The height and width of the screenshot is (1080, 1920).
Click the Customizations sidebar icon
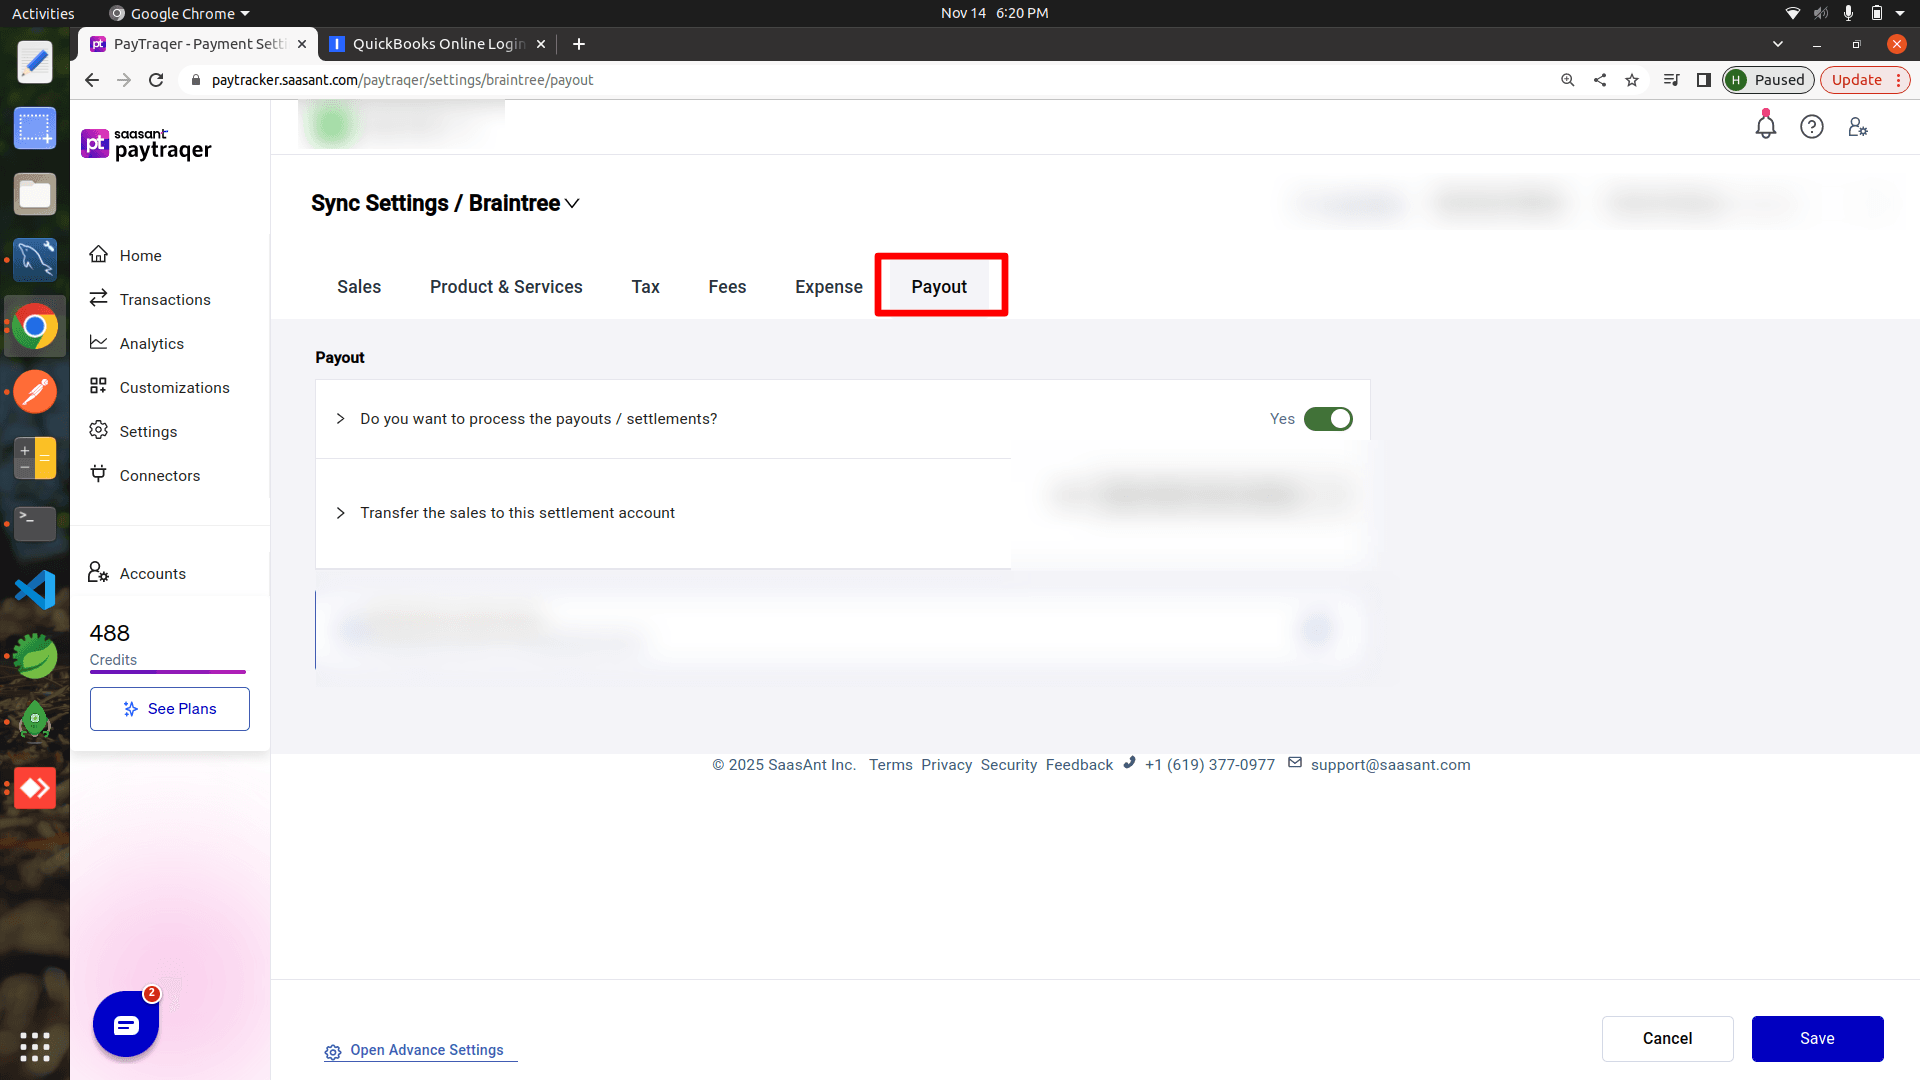[x=98, y=387]
